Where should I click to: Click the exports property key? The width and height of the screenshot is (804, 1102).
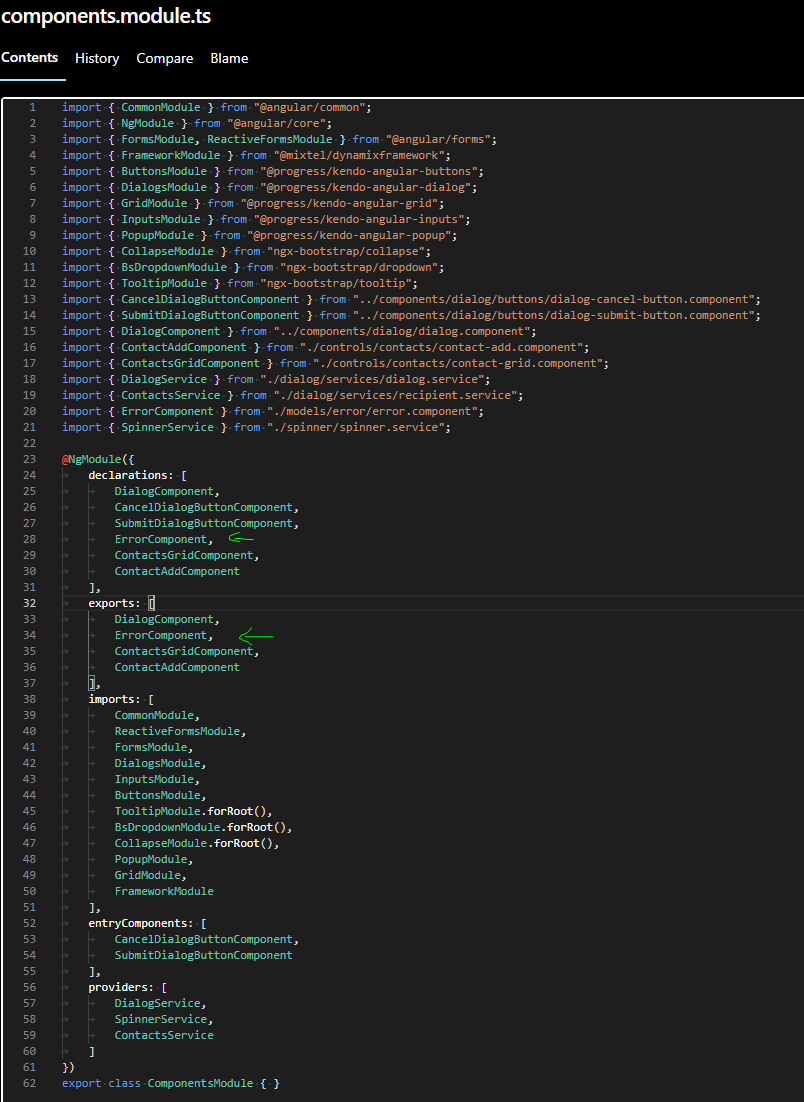click(114, 603)
